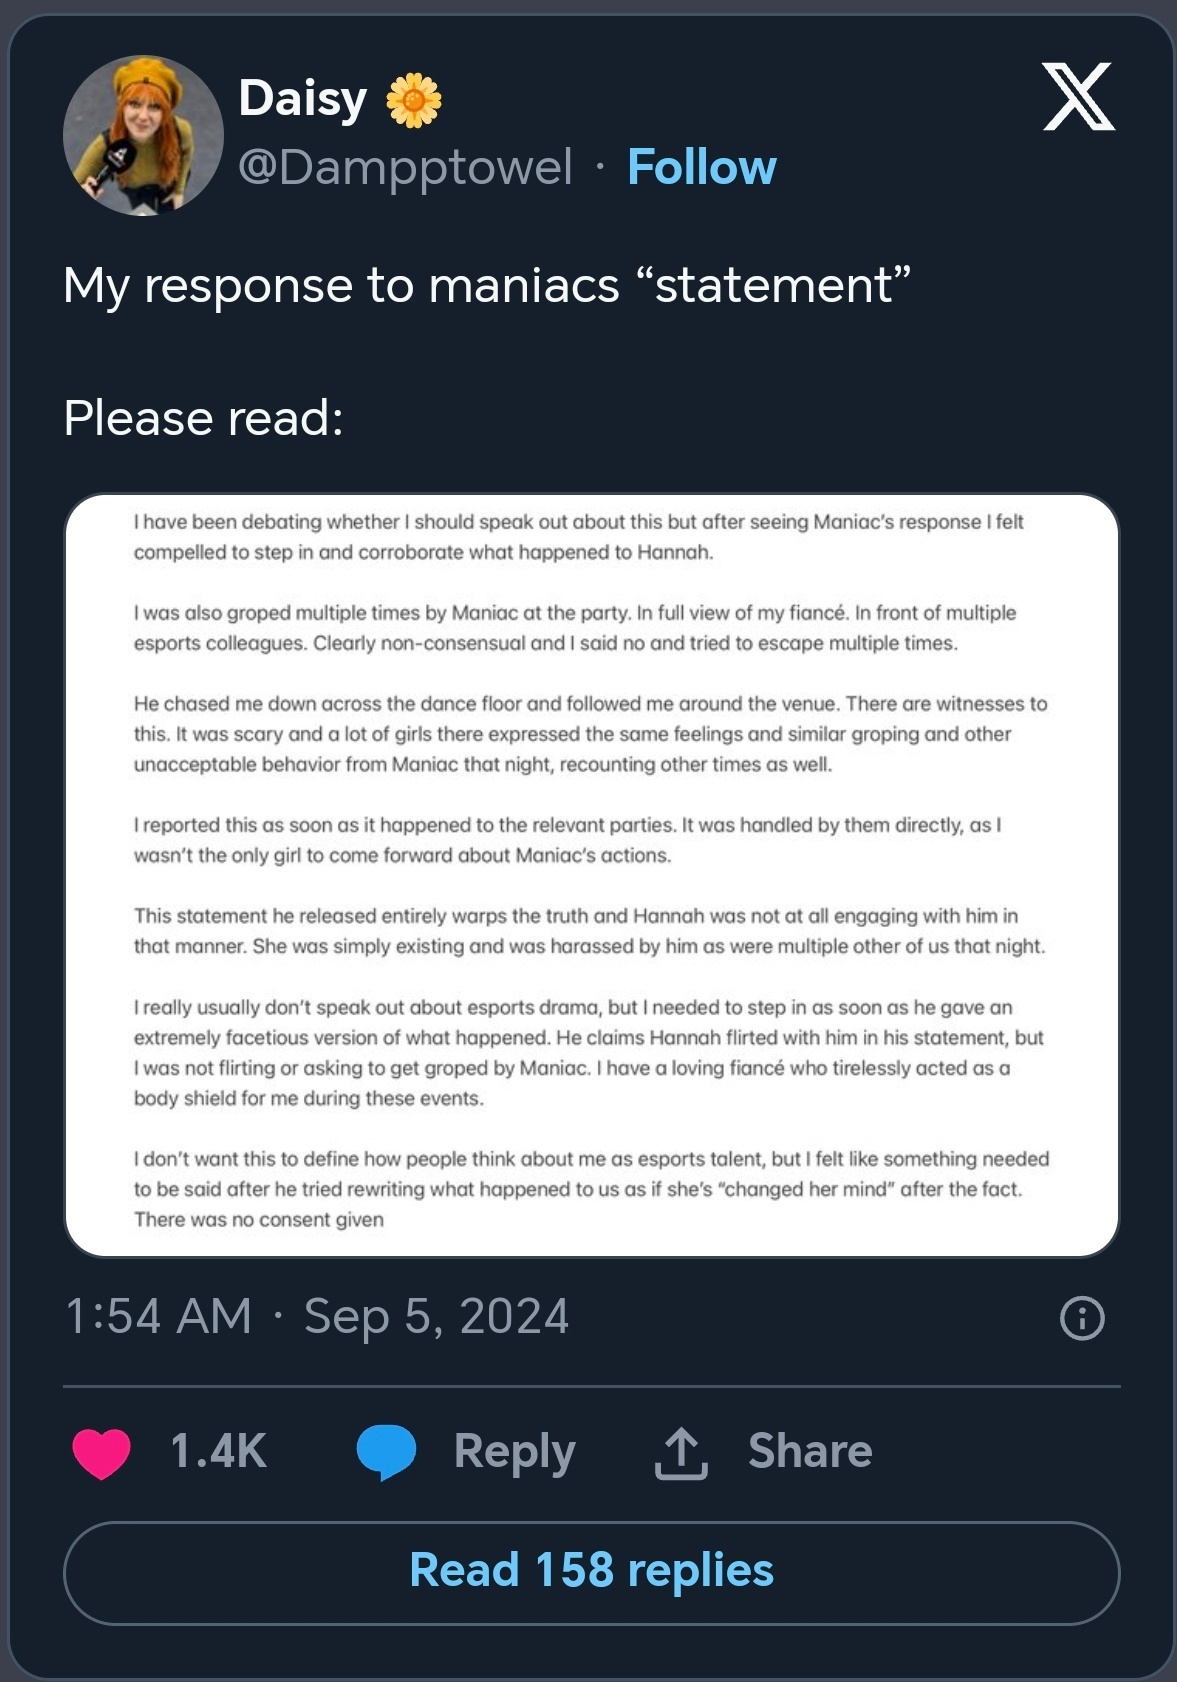Open Daisy's profile avatar picture
Image resolution: width=1177 pixels, height=1682 pixels.
click(x=142, y=135)
